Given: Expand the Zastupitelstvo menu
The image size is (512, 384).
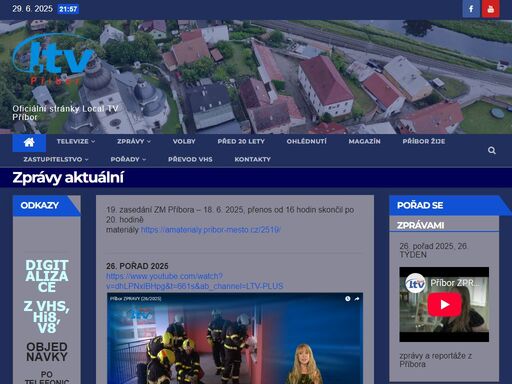Looking at the screenshot, I should [x=56, y=159].
